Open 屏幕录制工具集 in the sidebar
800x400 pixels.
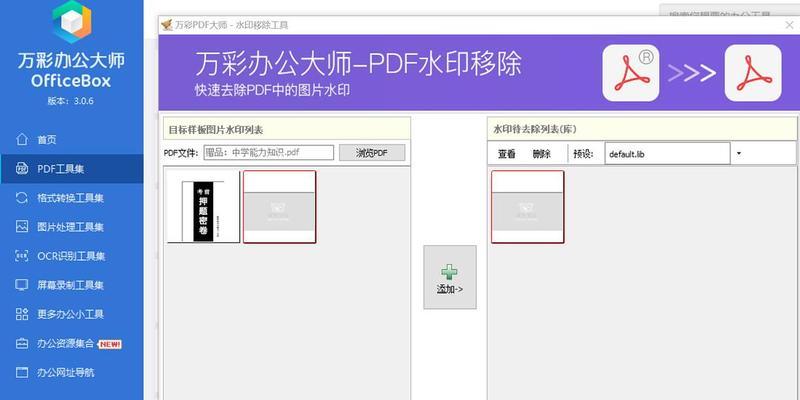70,285
